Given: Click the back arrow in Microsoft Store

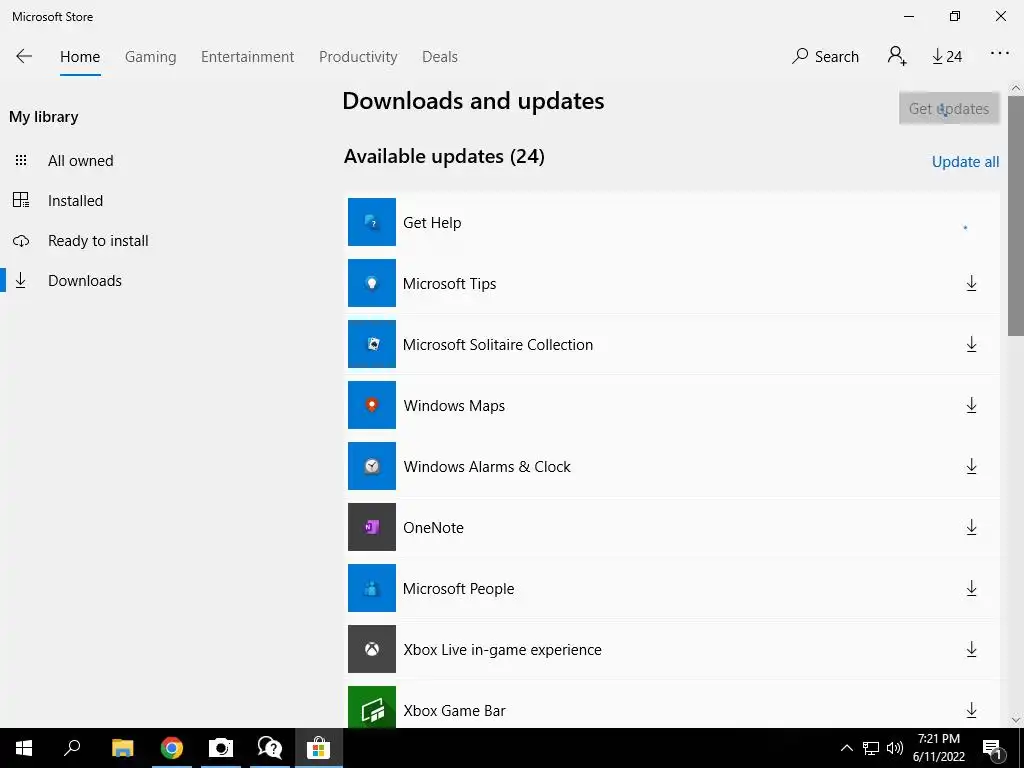Looking at the screenshot, I should [24, 56].
